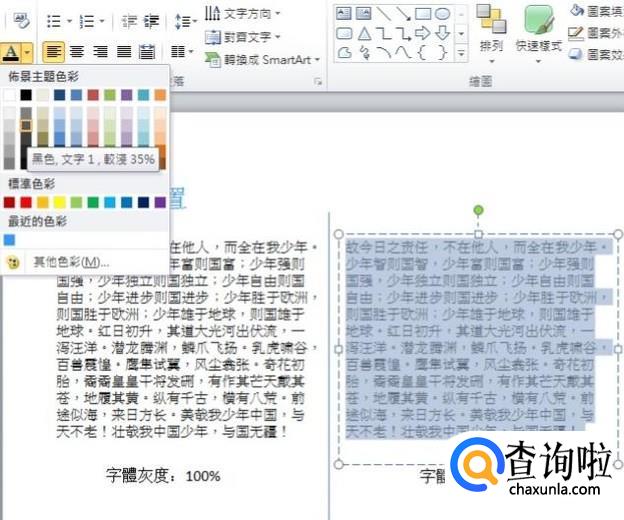Image resolution: width=624 pixels, height=520 pixels.
Task: Open the columns dropdown
Action: pyautogui.click(x=181, y=52)
